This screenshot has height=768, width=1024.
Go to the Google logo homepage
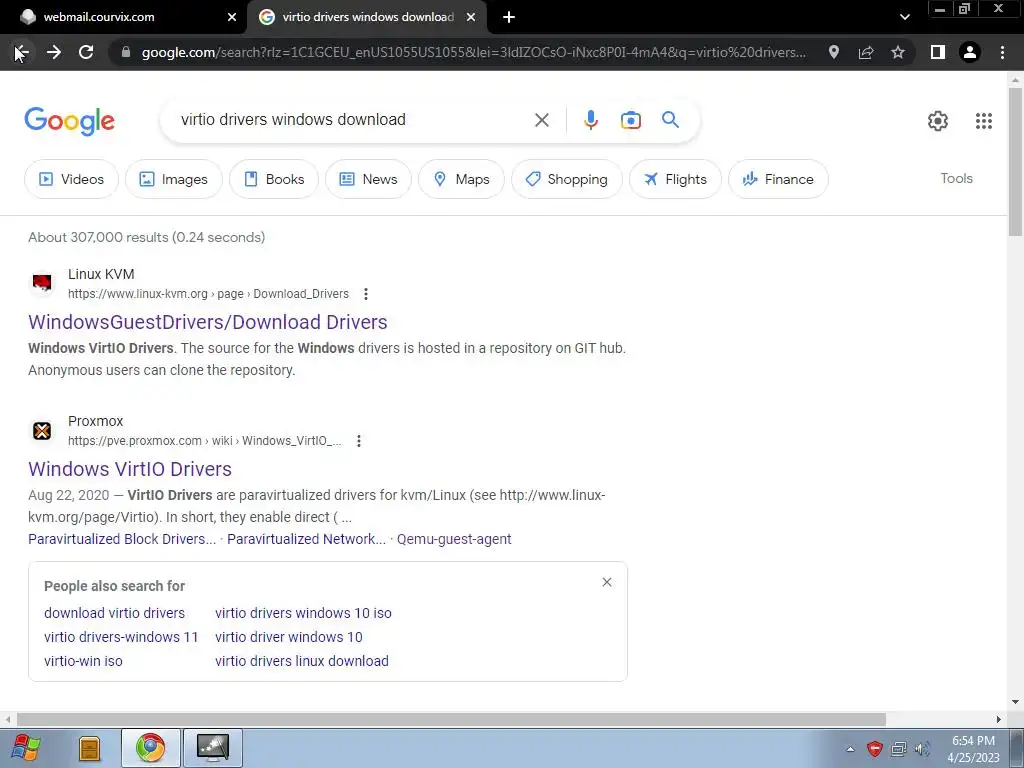69,121
